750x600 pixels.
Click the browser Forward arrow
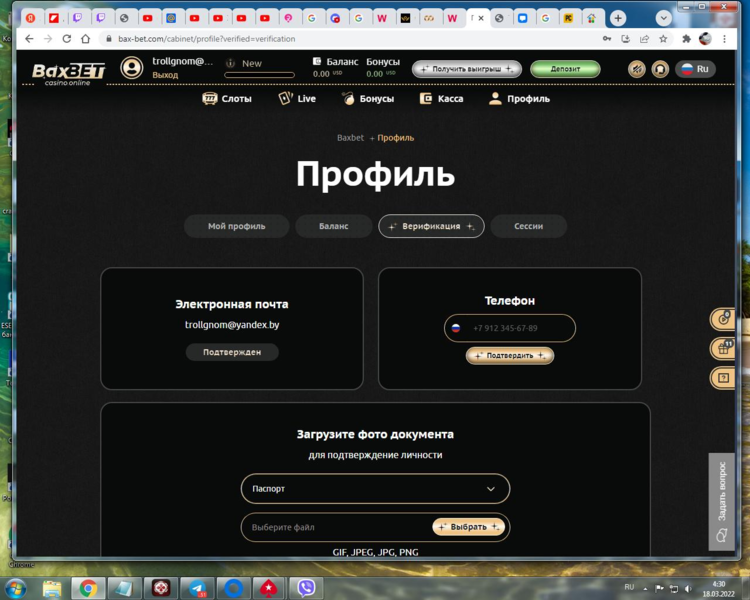(x=48, y=39)
